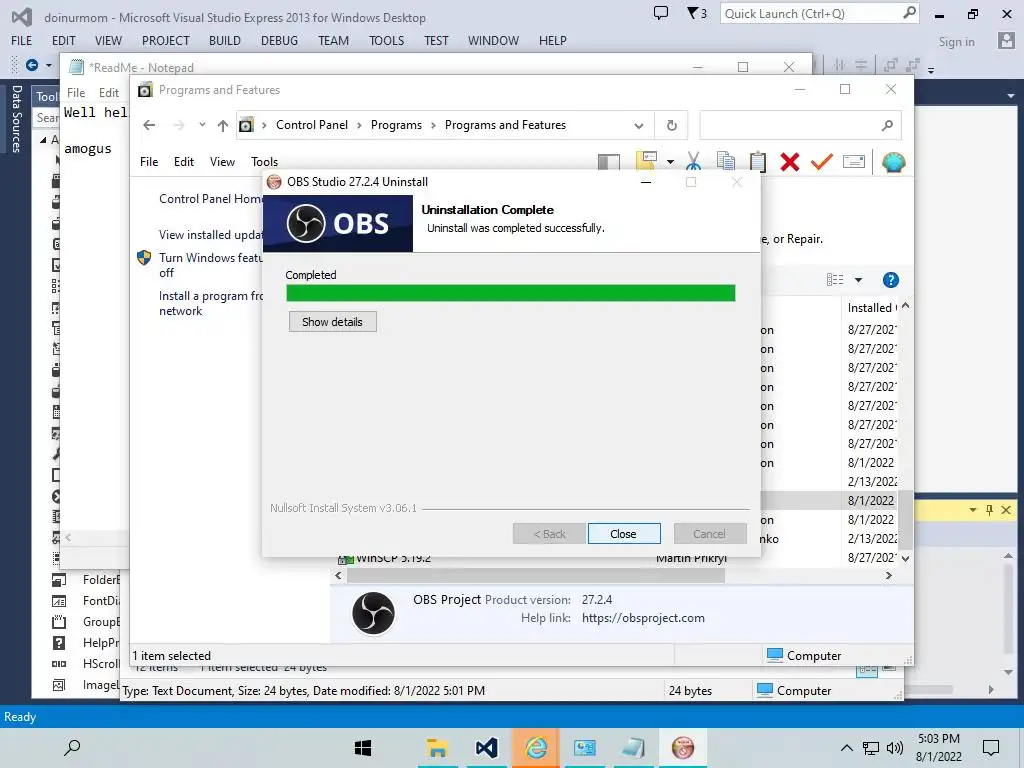
Task: Open the Visual Studio toolbar overflow dropdown
Action: 931,70
